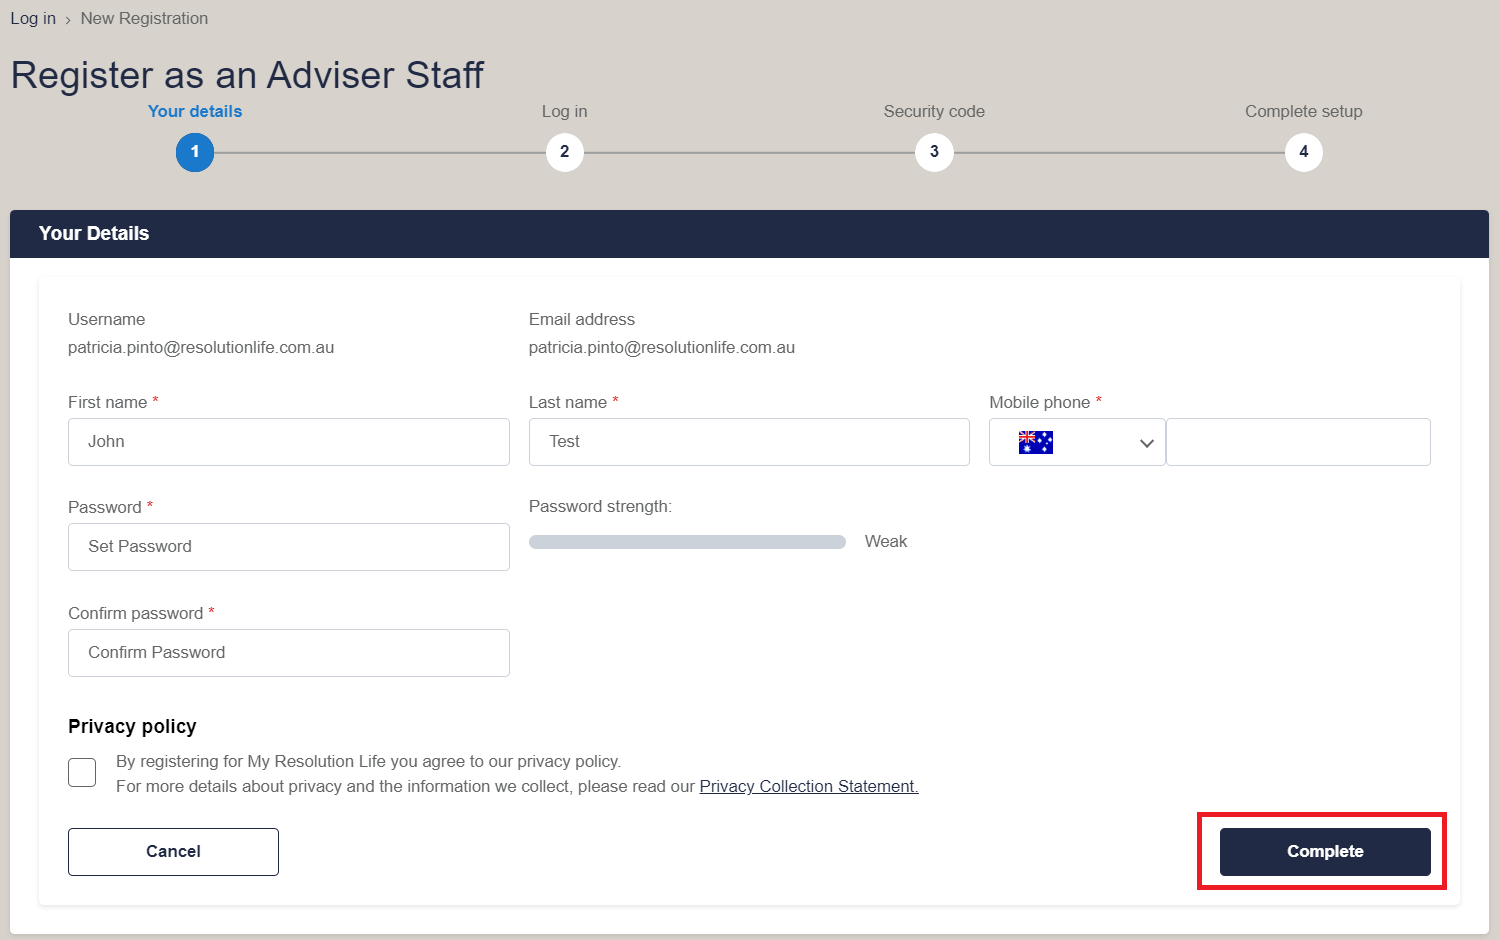Image resolution: width=1499 pixels, height=940 pixels.
Task: Select step 2 Log in circle
Action: coord(565,152)
